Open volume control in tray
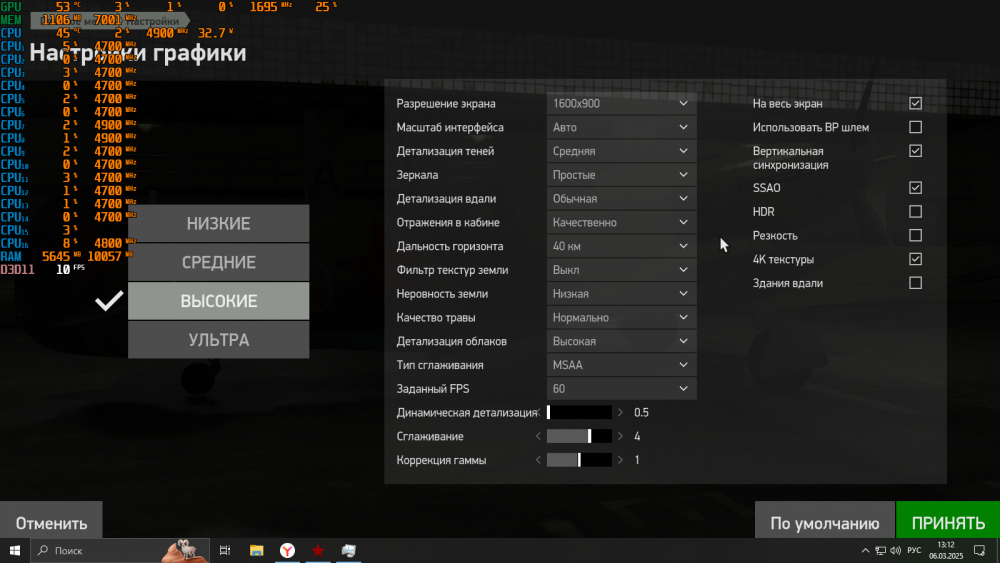Viewport: 1000px width, 563px height. tap(895, 550)
